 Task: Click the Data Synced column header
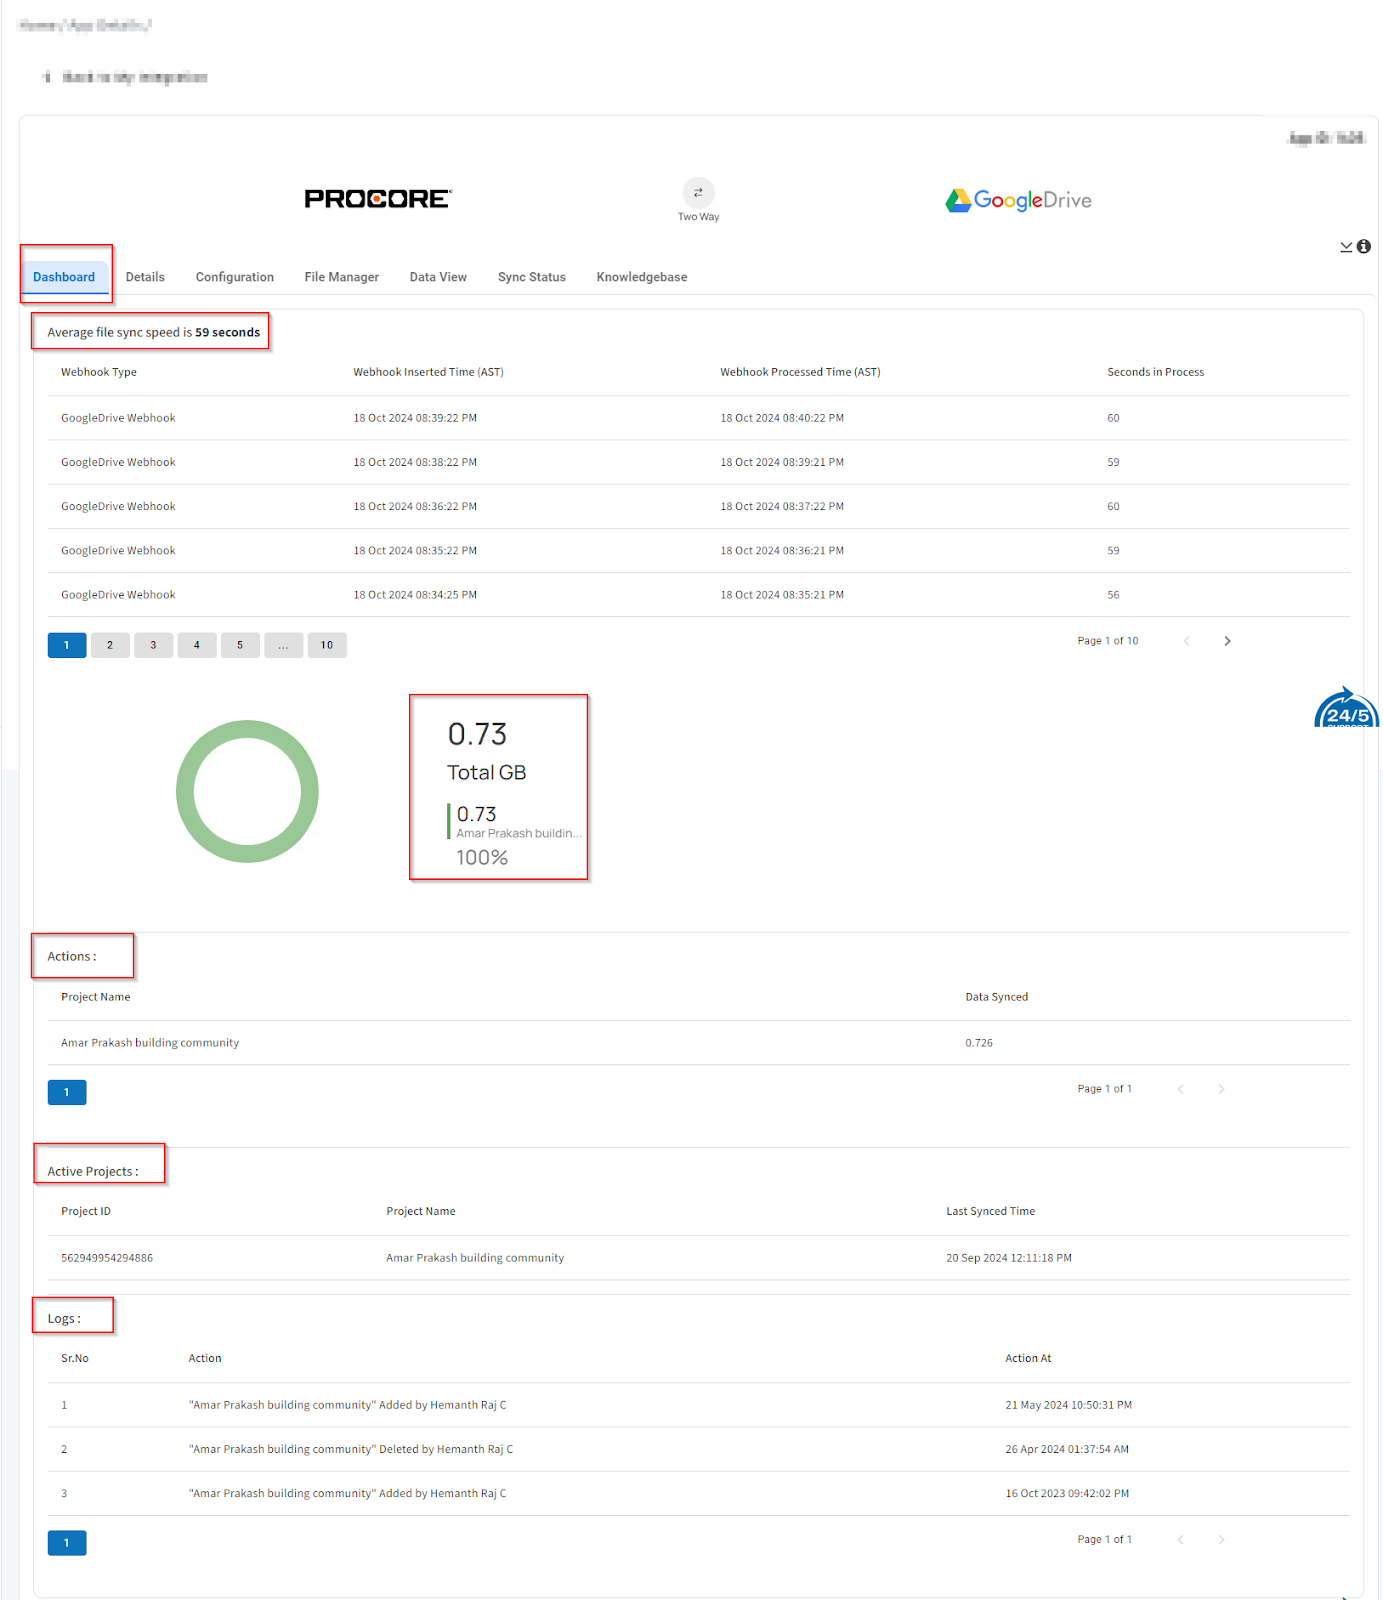pos(997,997)
